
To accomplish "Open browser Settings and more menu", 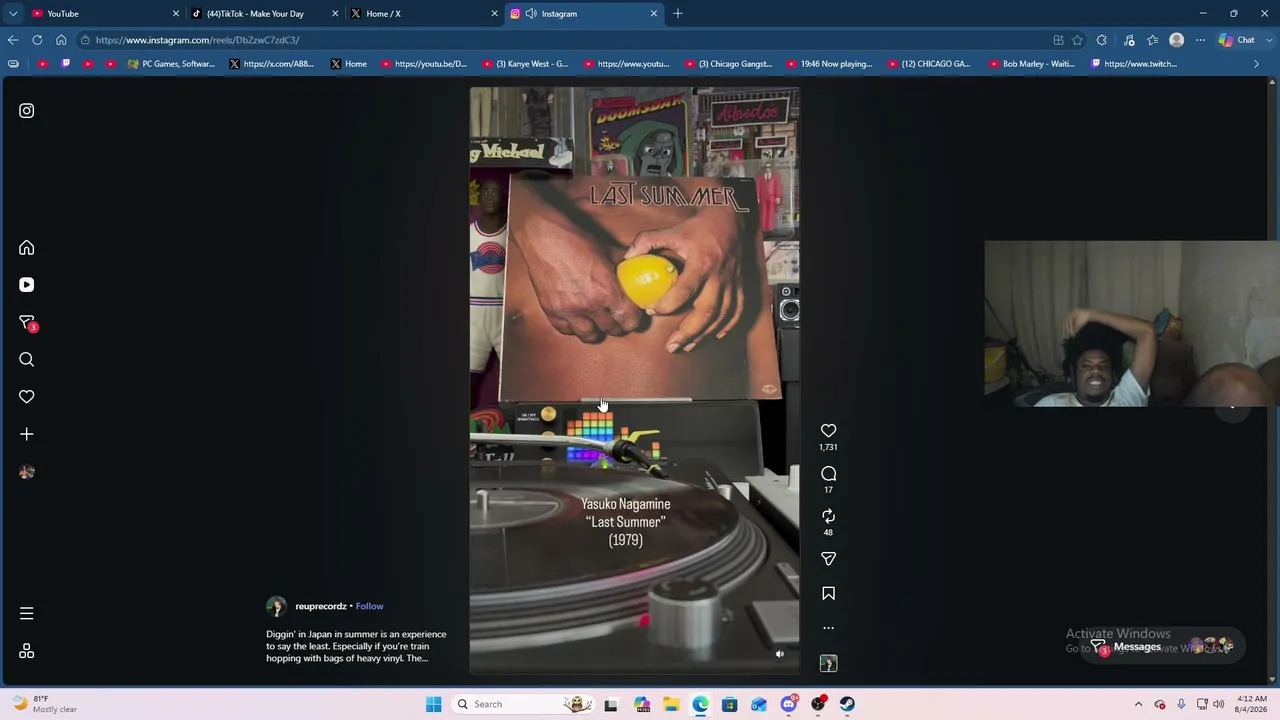I will (1201, 40).
